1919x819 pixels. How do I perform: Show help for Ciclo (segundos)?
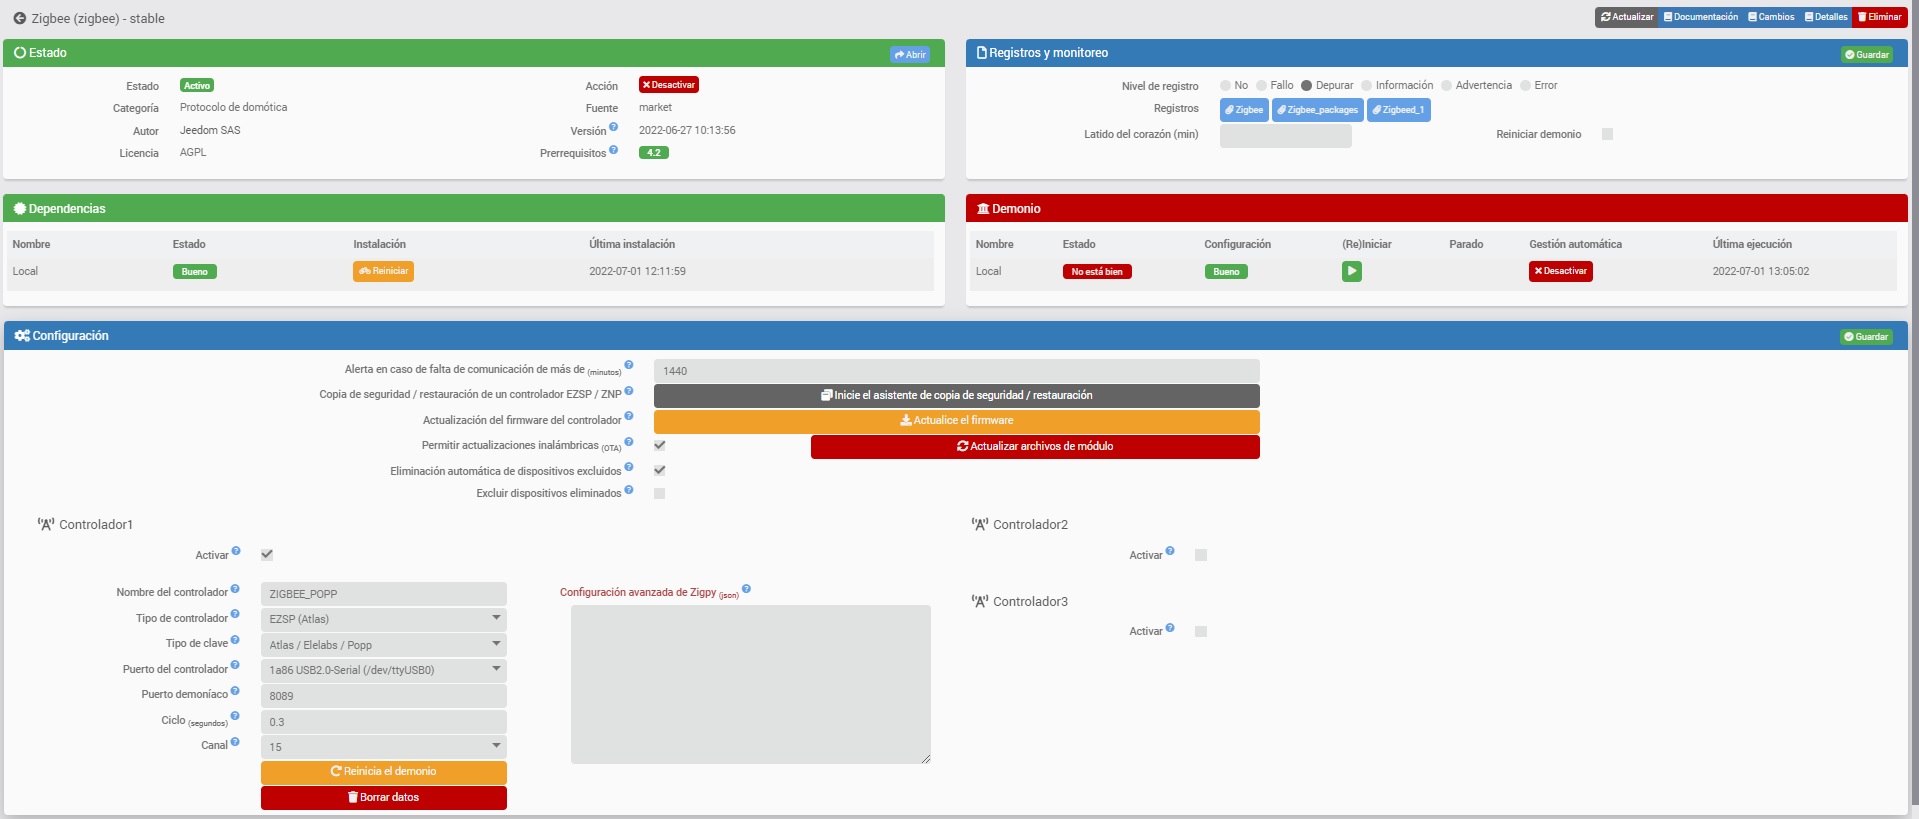pos(235,716)
